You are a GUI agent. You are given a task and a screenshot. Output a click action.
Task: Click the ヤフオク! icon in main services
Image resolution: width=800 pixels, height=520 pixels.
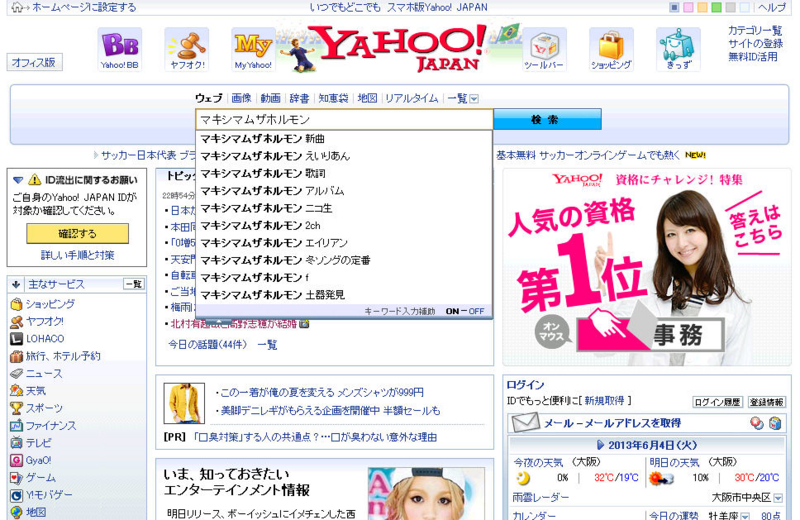16,321
